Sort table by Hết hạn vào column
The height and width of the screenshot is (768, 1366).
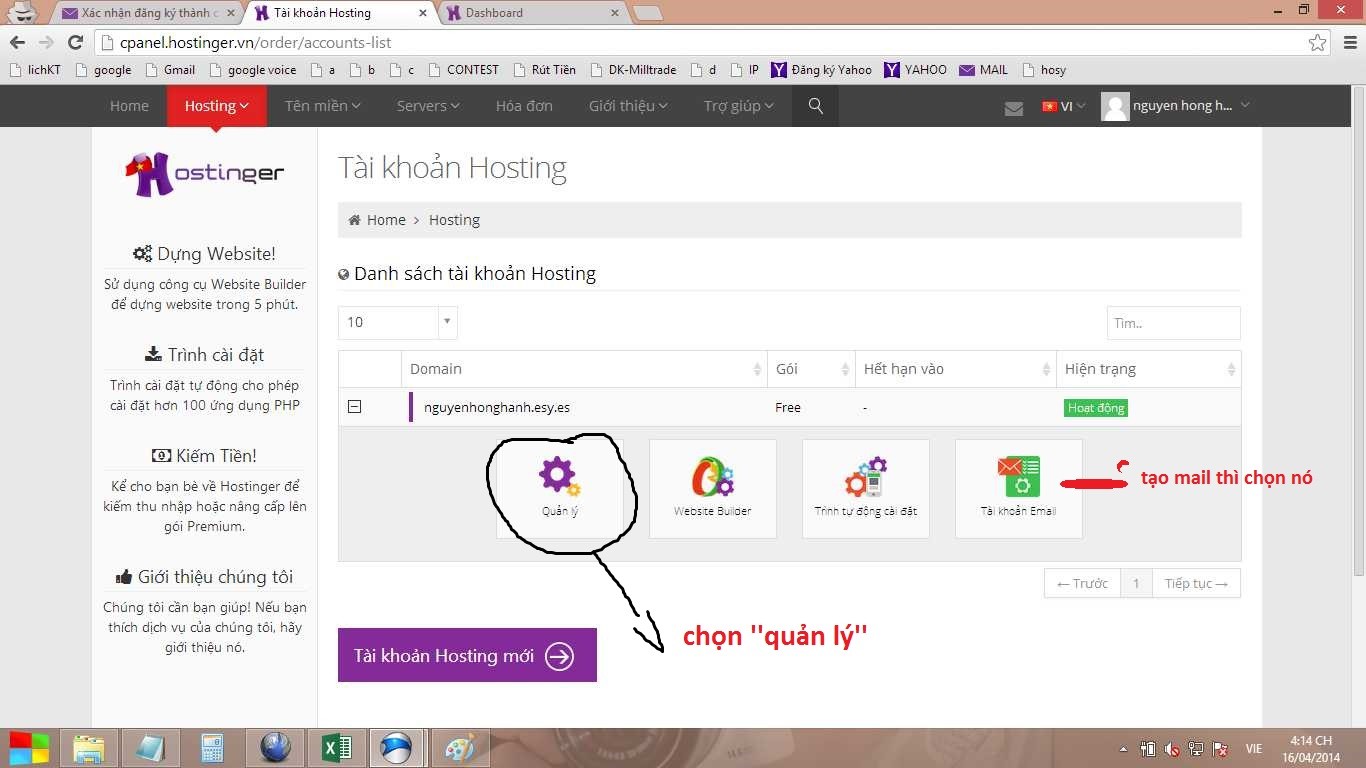(x=955, y=369)
